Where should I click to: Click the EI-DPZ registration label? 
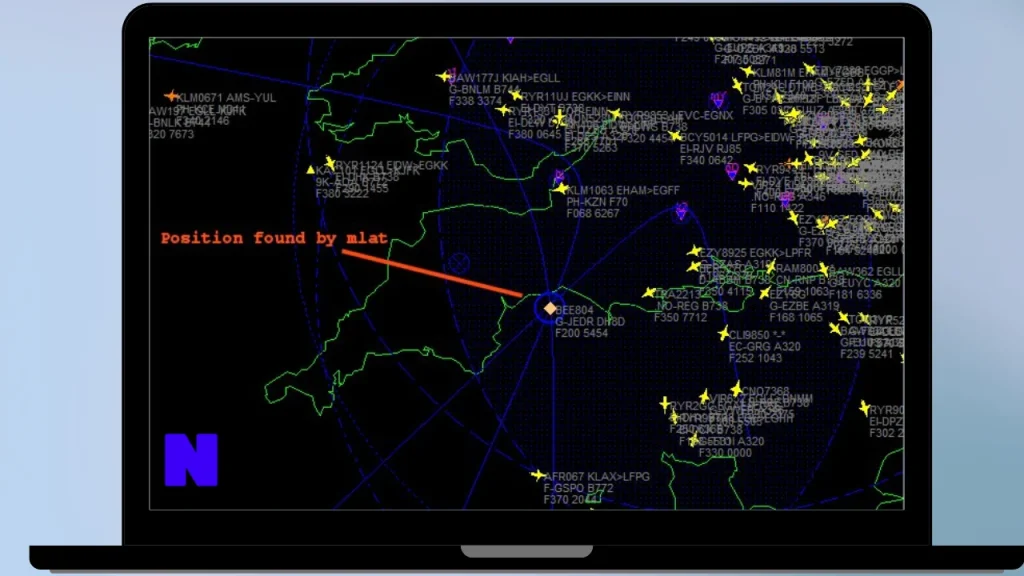click(886, 422)
